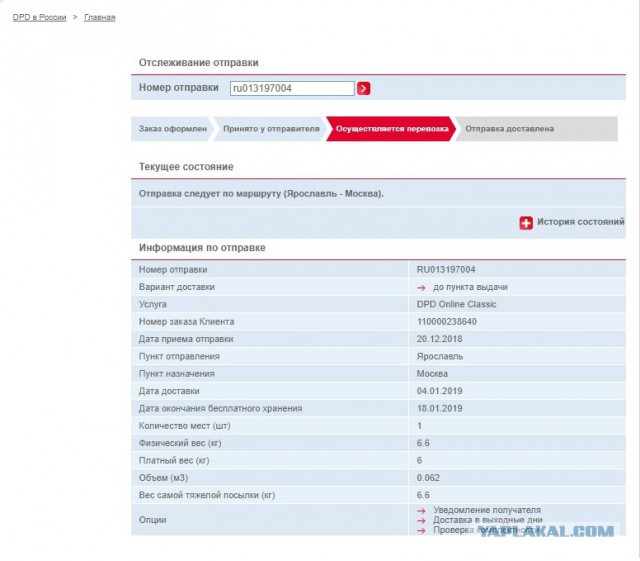Screen dimensions: 640x561
Task: Click the Отслеживание отправки heading
Action: 198,62
